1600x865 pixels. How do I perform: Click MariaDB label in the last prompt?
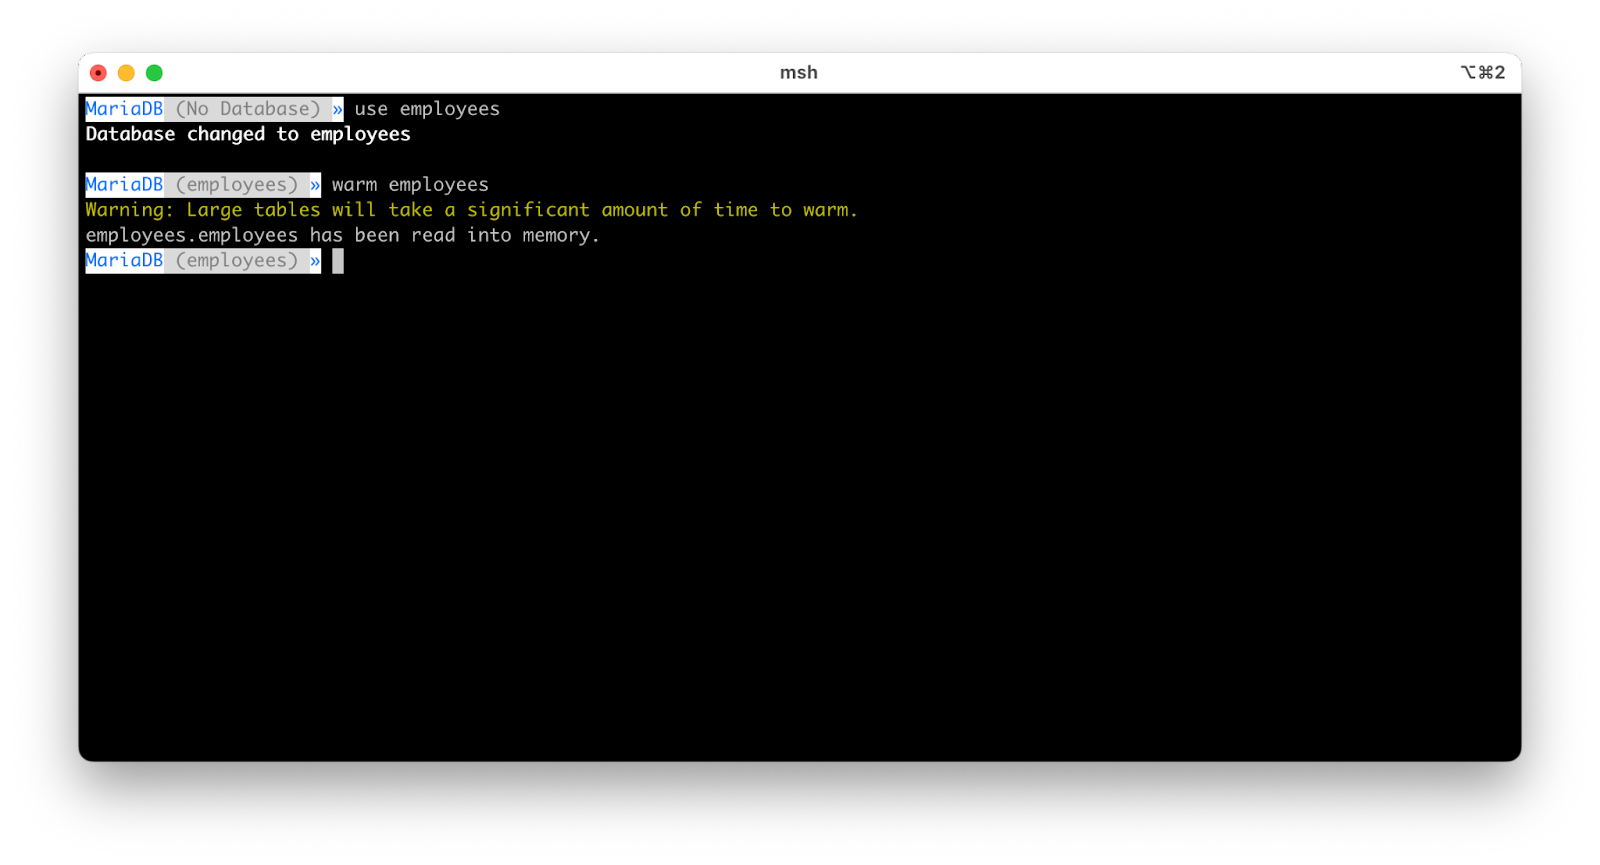point(124,261)
